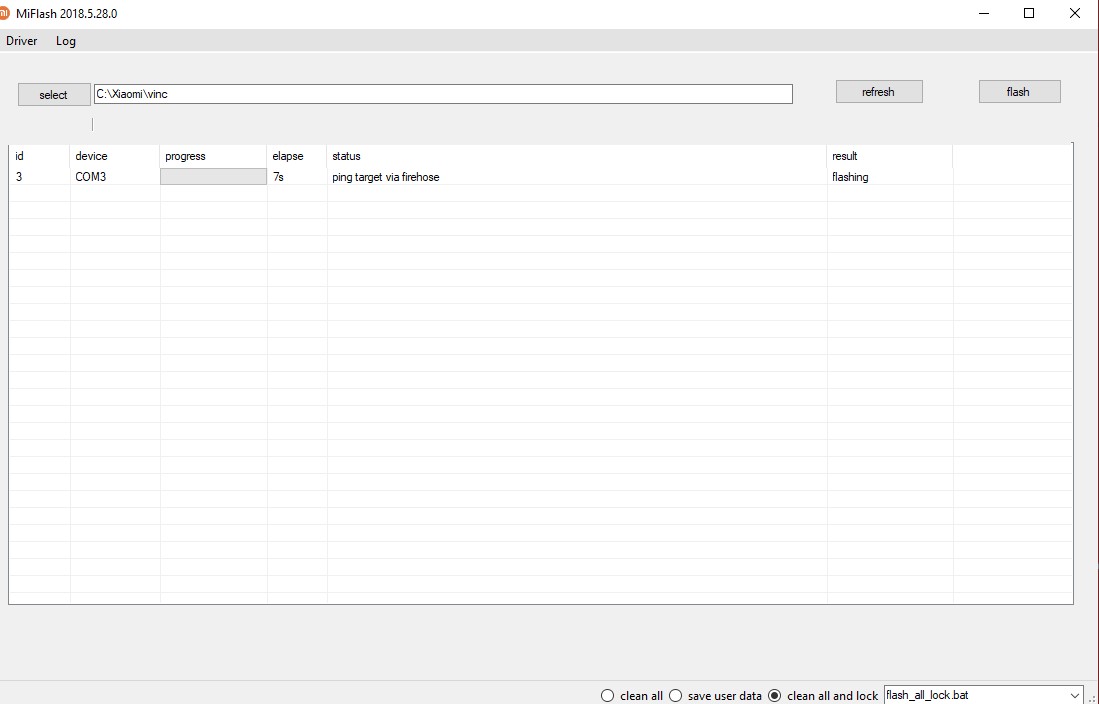Click the 'elapse' column header

(296, 156)
